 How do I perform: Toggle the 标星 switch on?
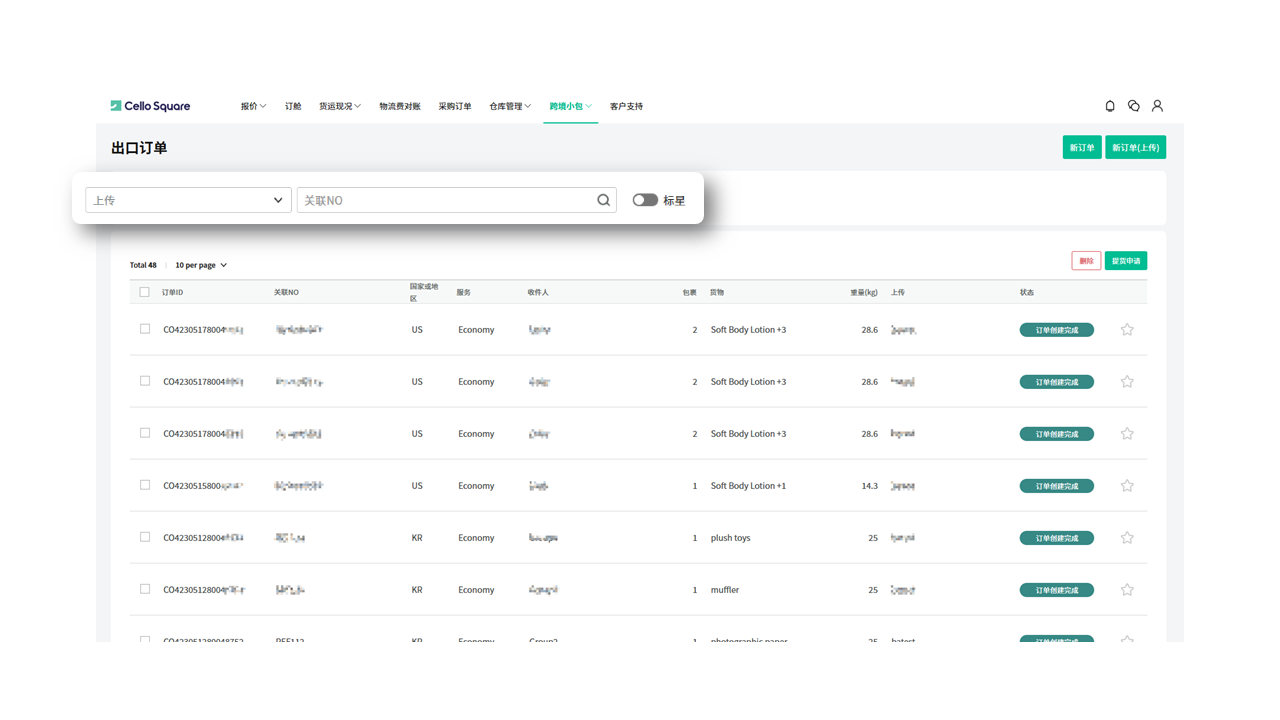[x=645, y=200]
